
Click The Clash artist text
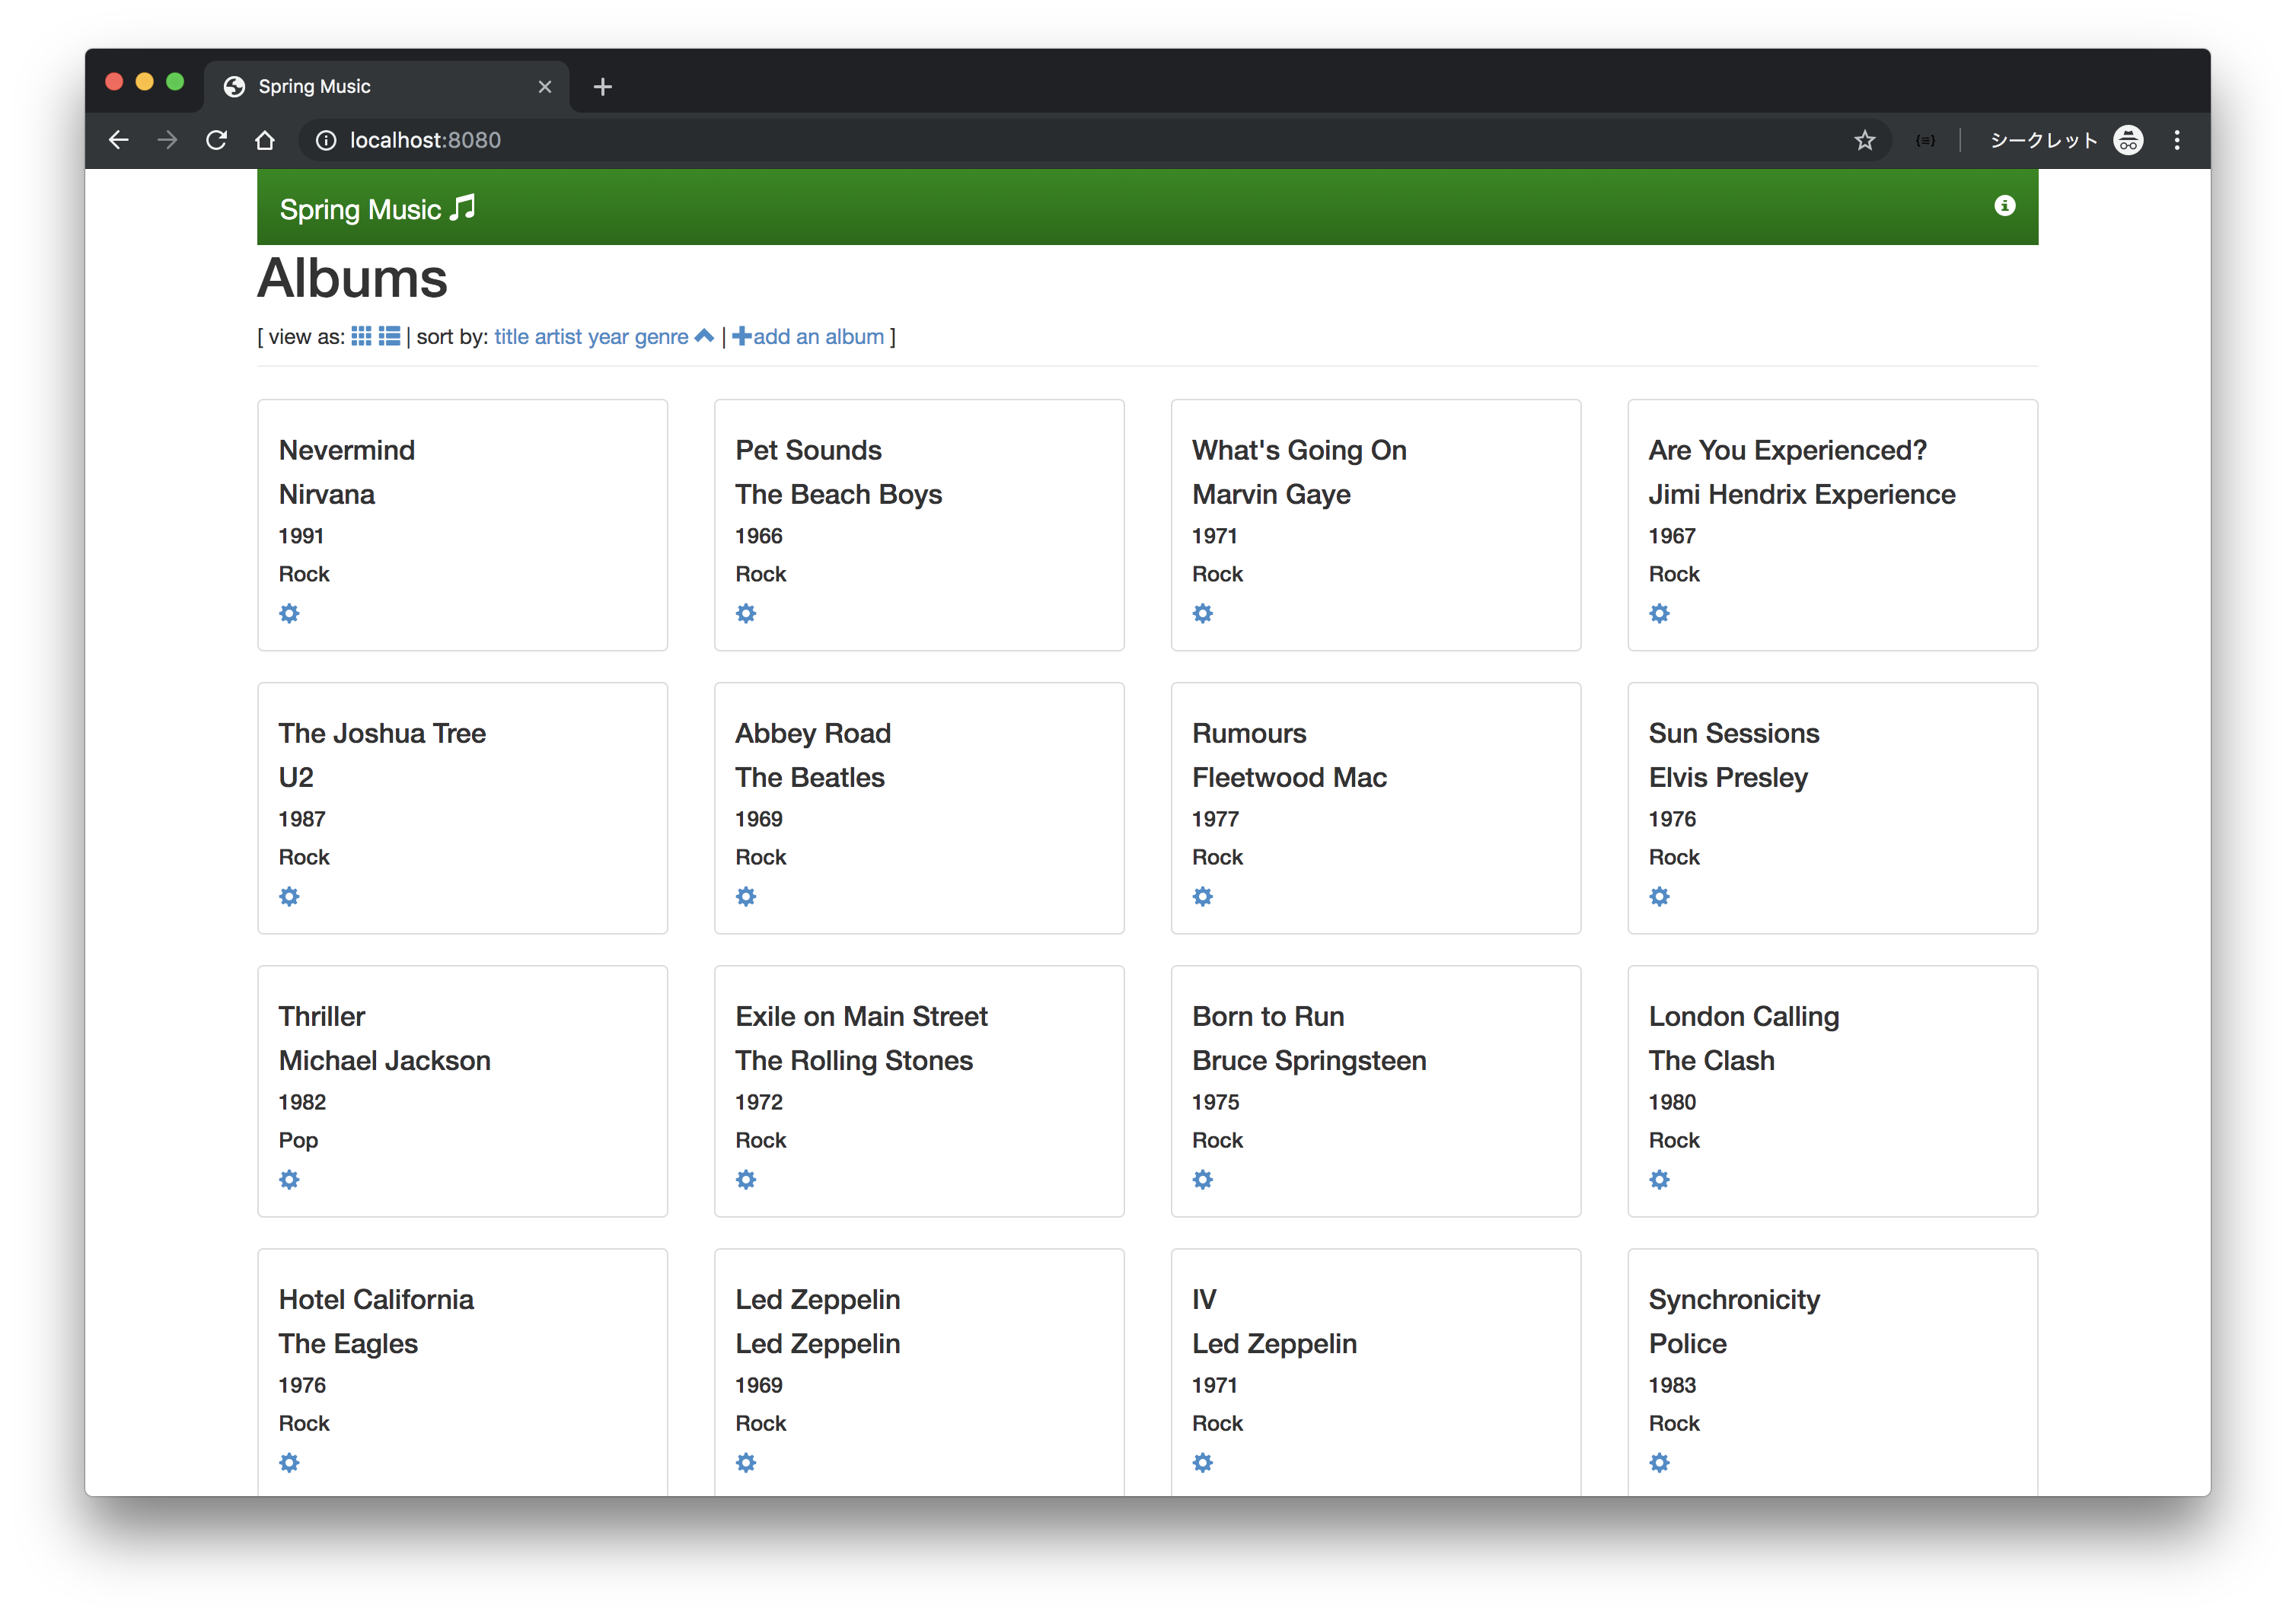point(1711,1060)
